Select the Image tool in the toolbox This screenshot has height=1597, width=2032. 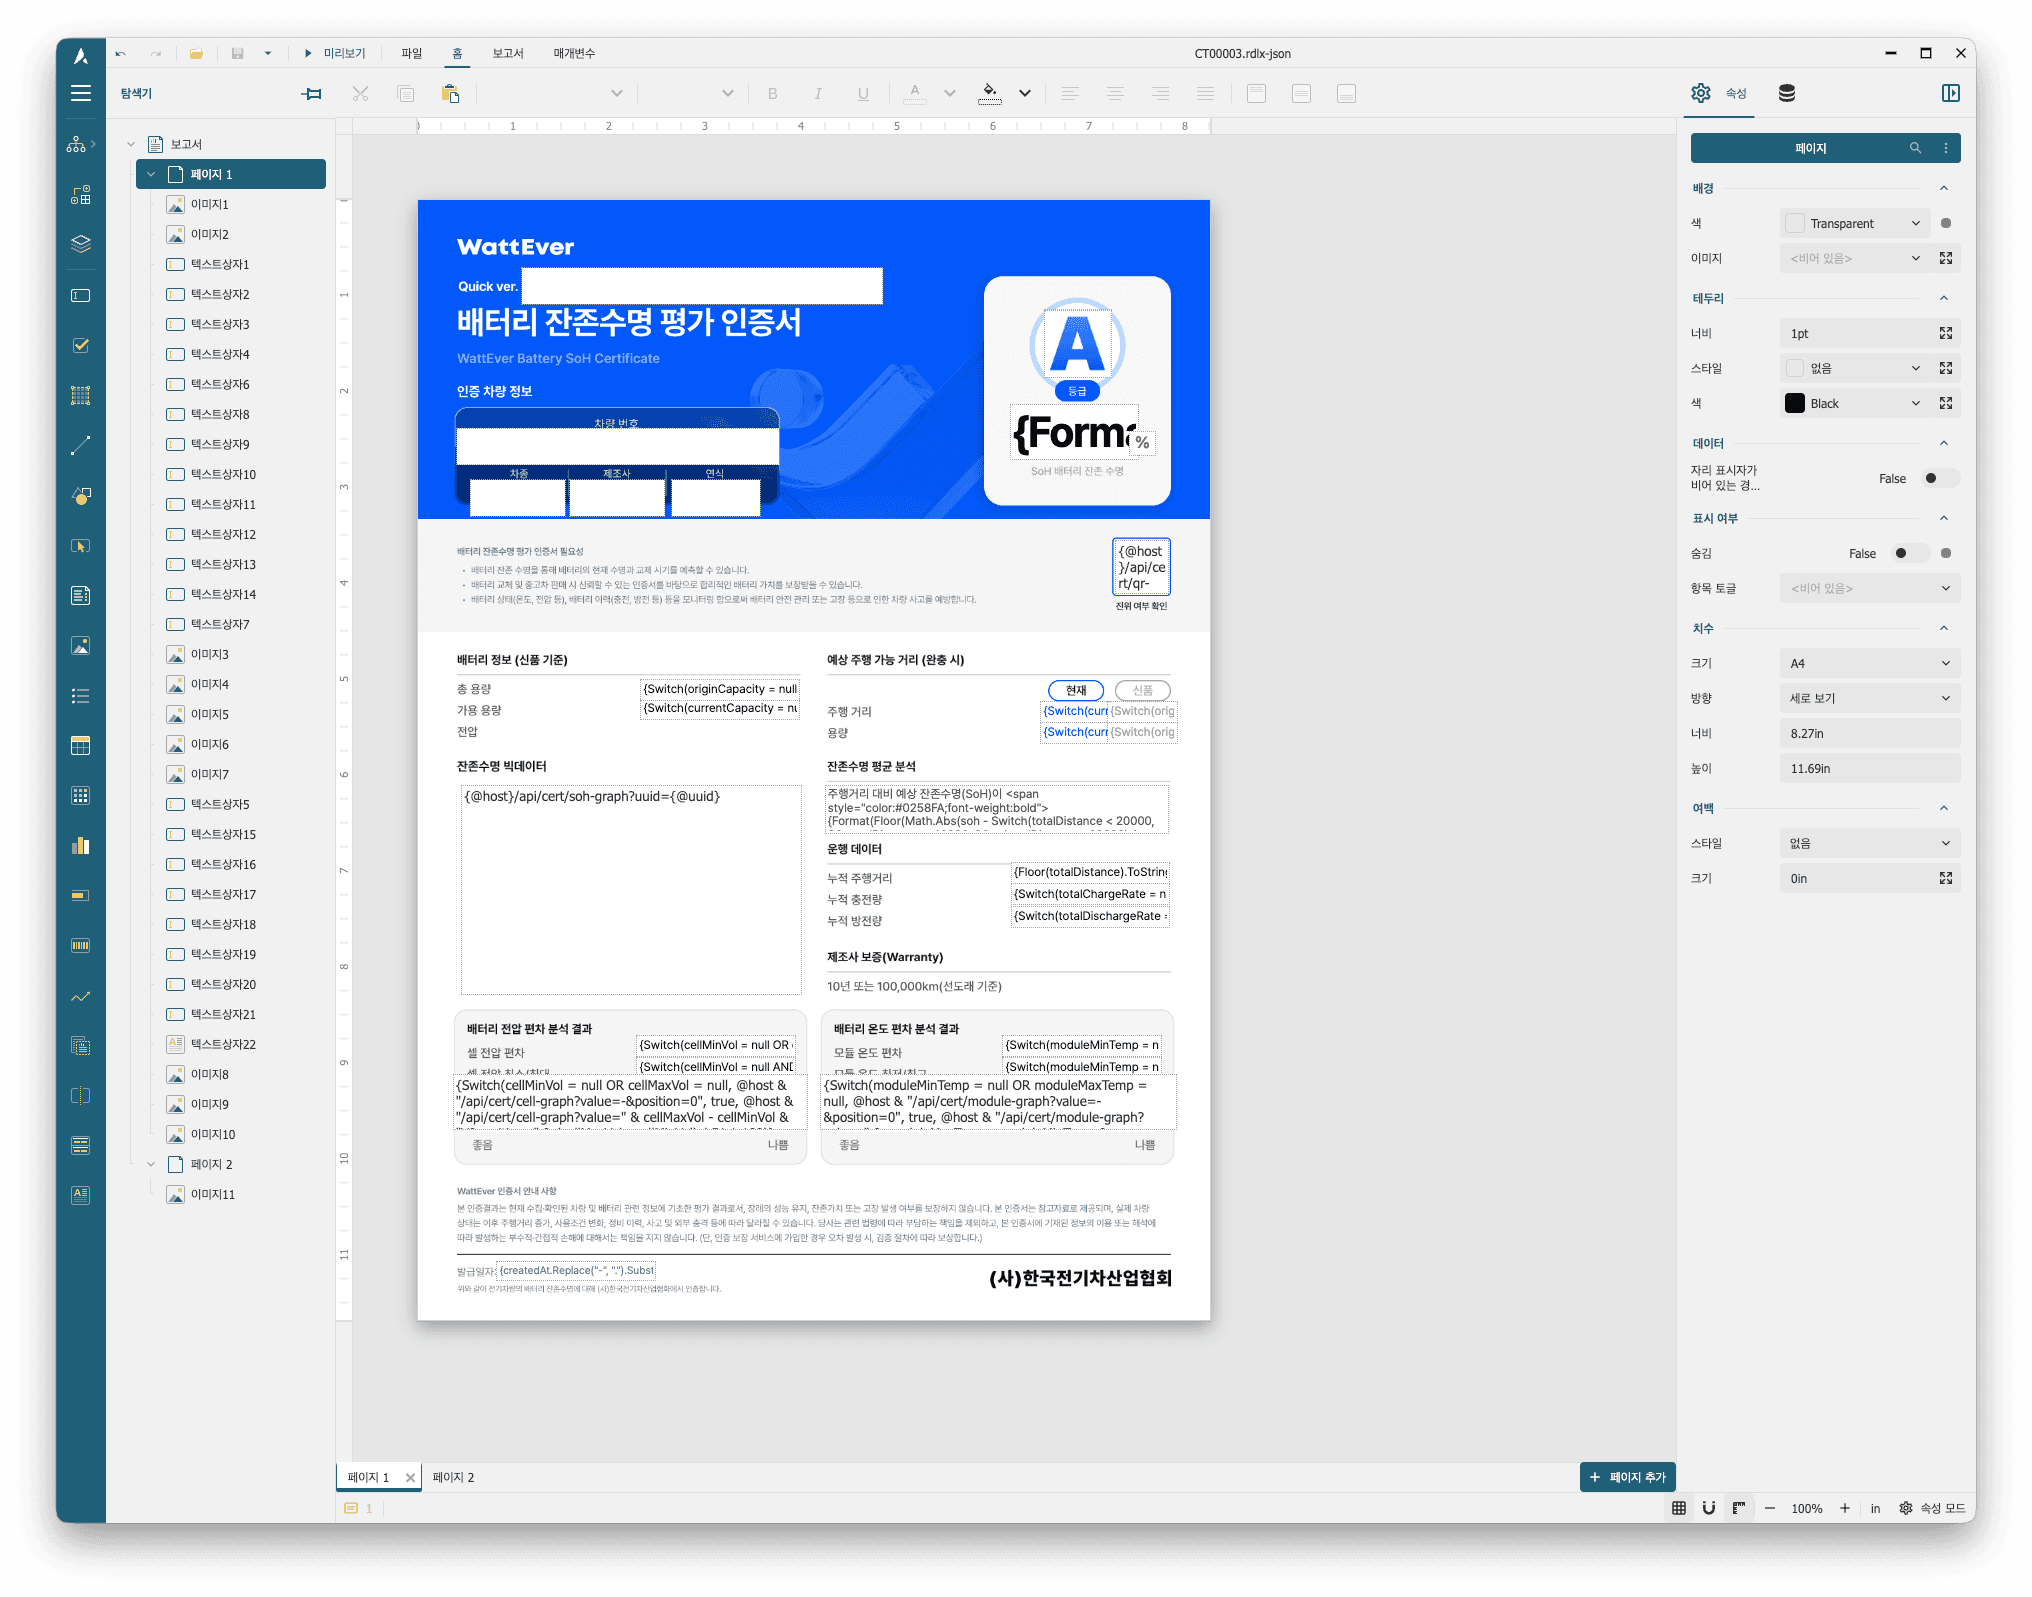pos(81,645)
